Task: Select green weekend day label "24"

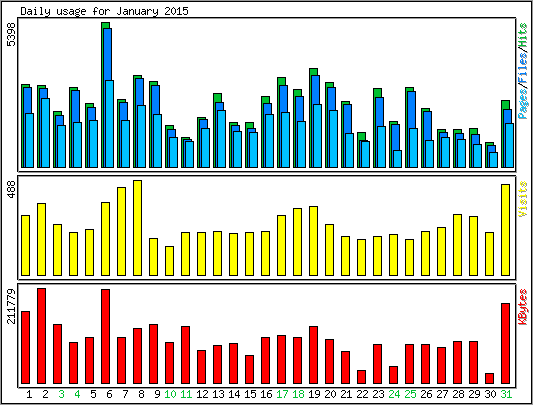Action: 394,394
